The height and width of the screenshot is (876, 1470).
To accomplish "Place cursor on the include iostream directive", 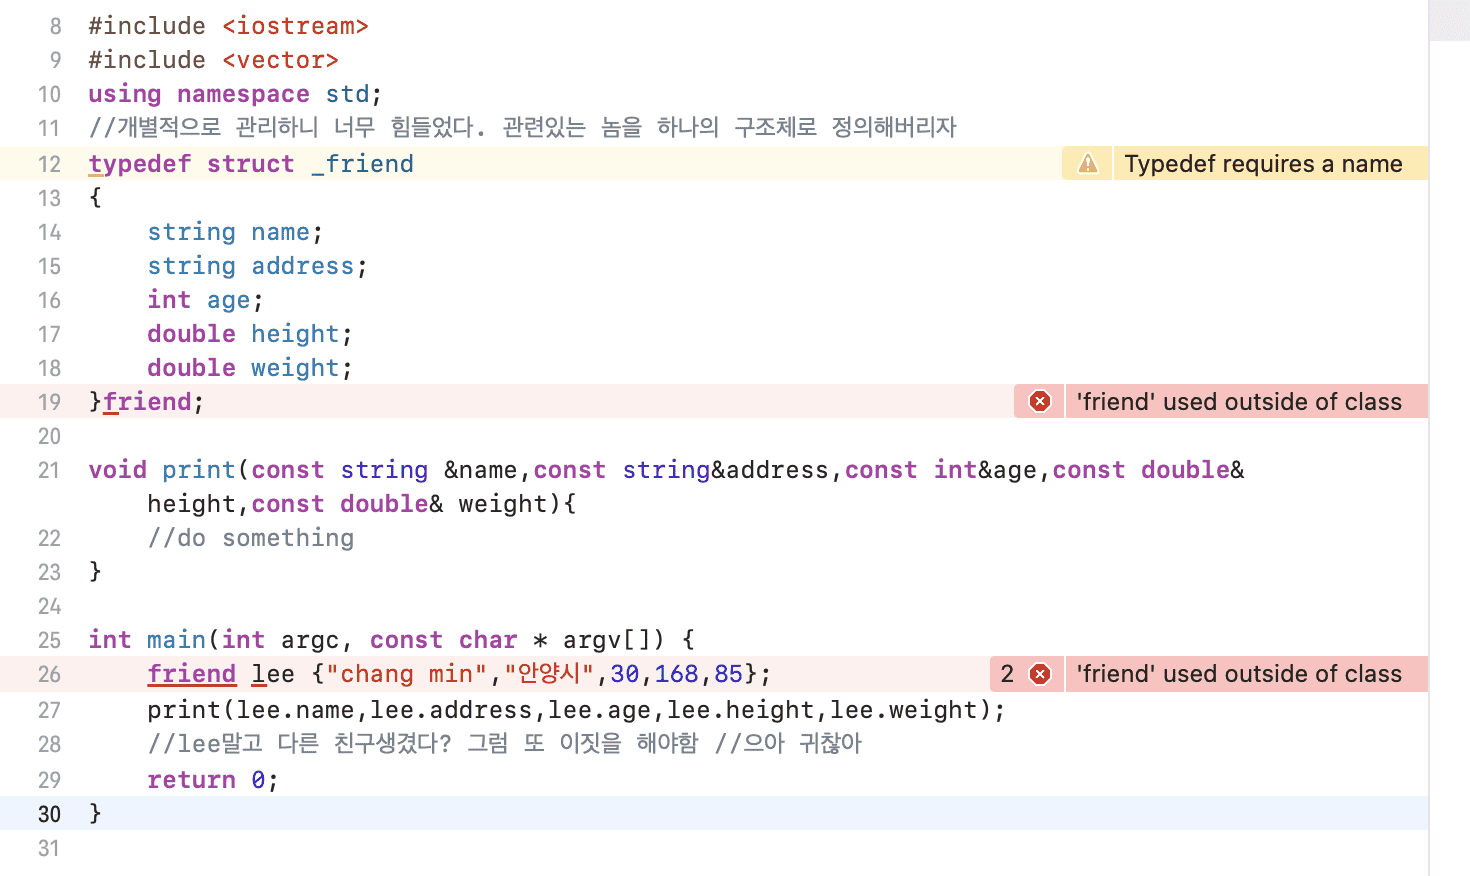I will 230,25.
